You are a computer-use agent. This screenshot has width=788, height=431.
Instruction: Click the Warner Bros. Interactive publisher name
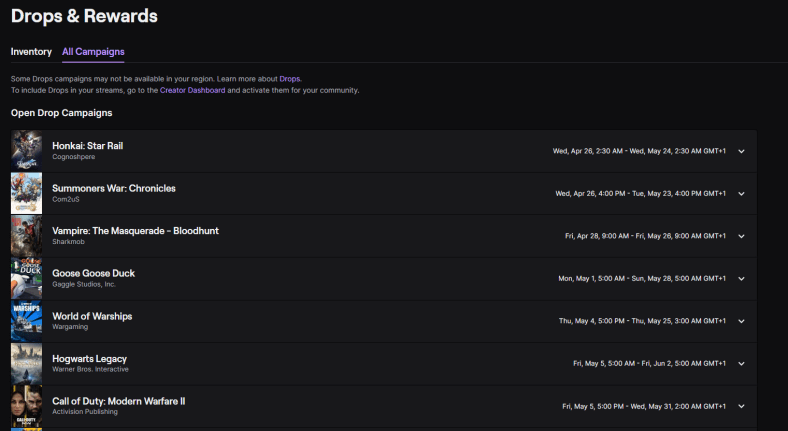click(x=90, y=369)
